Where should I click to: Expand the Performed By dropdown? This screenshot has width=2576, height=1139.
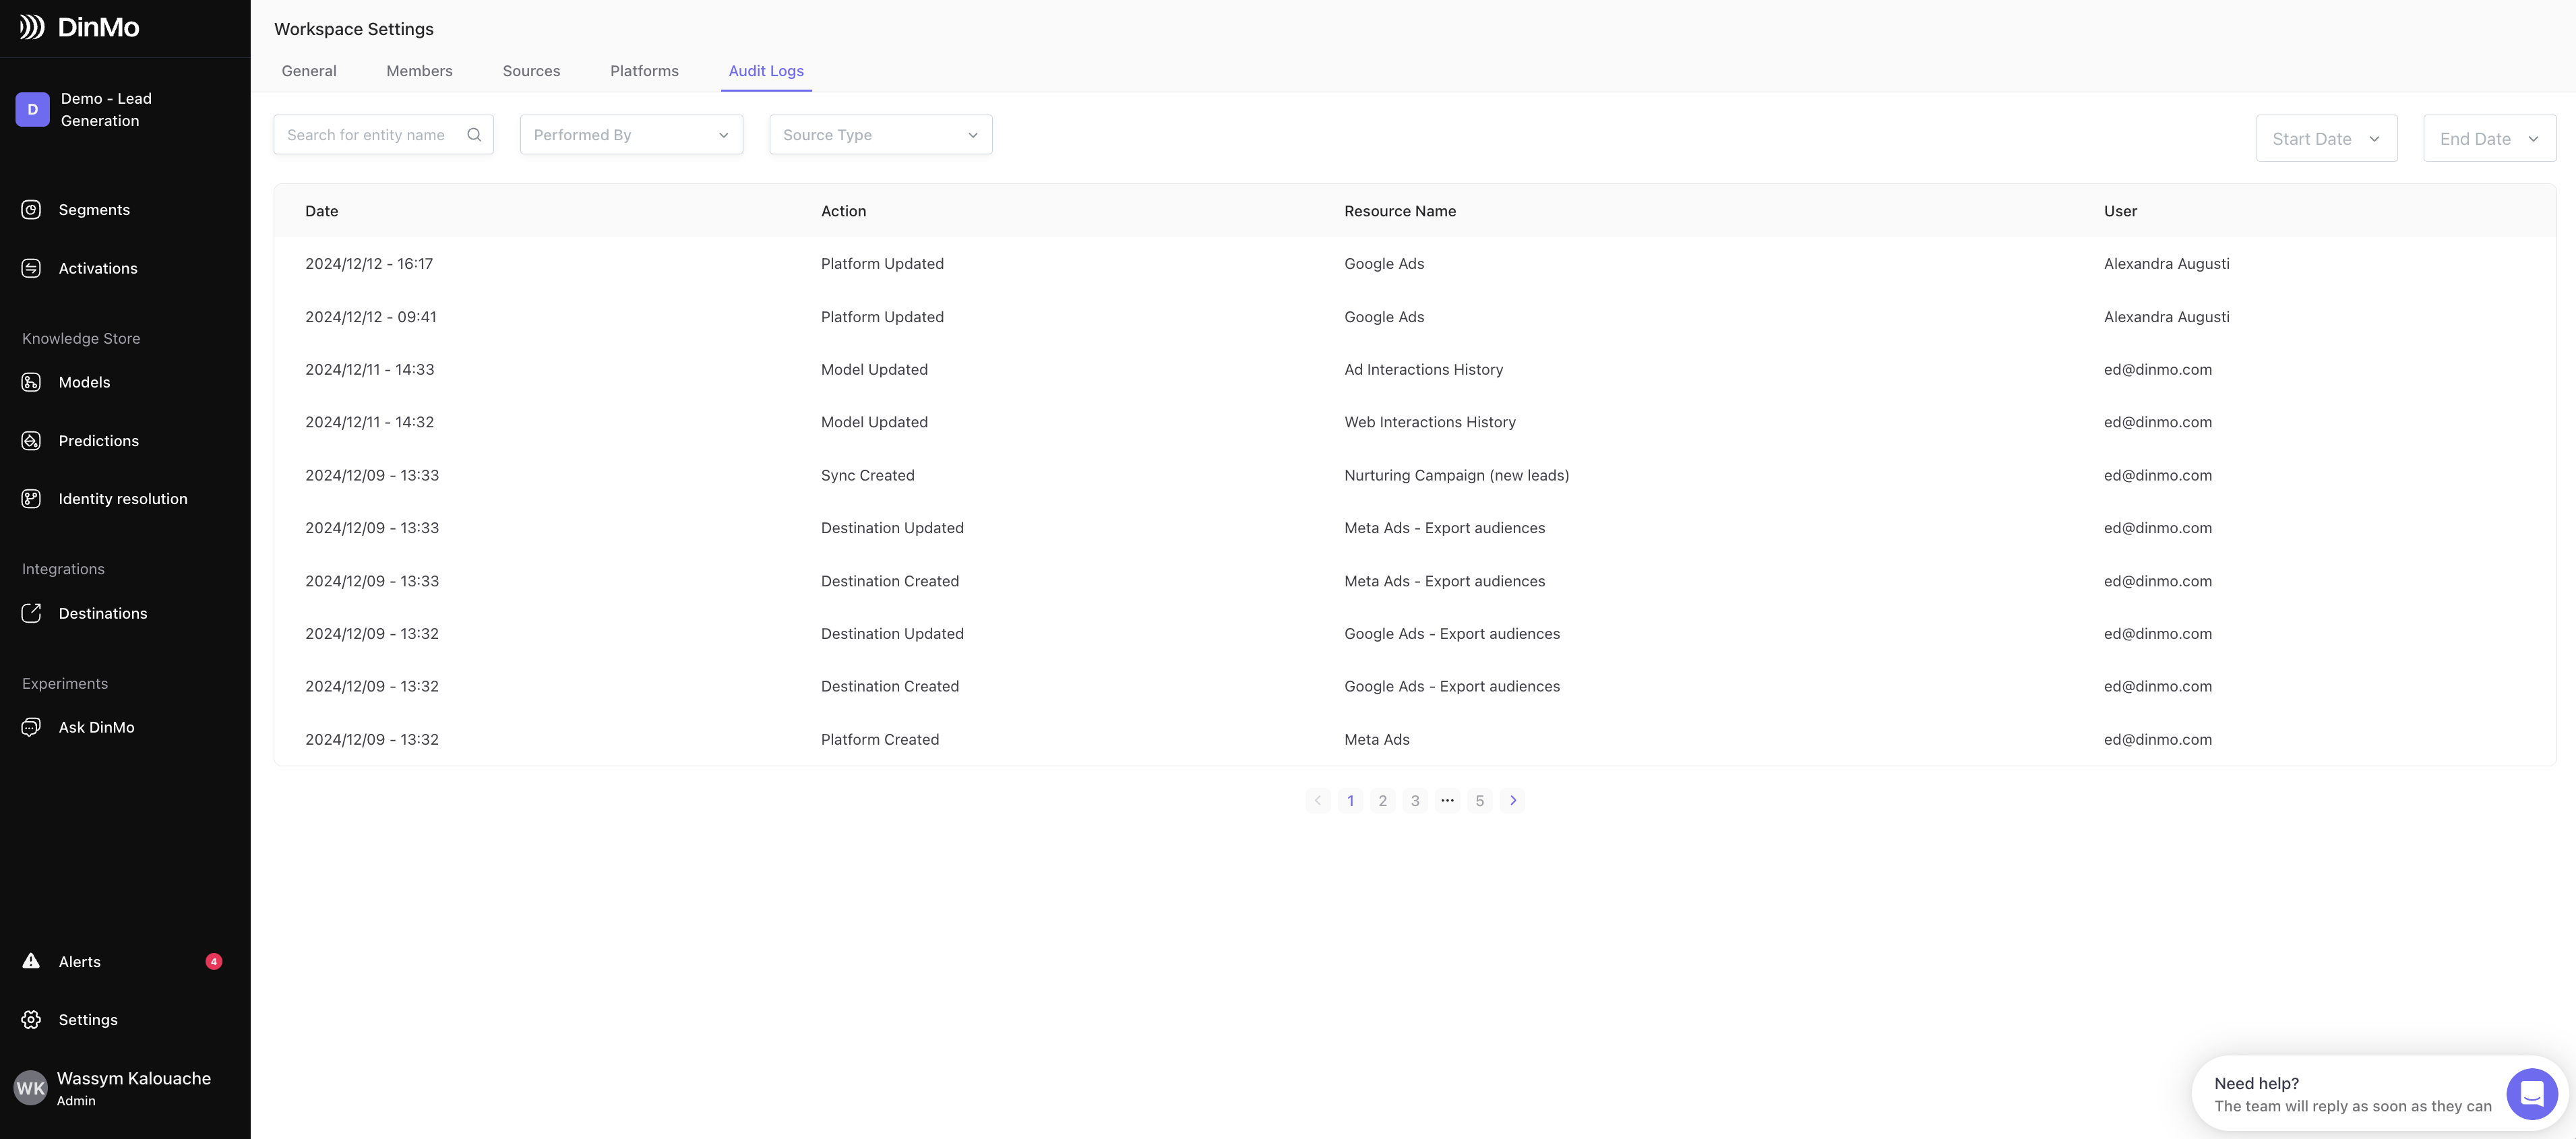point(631,135)
